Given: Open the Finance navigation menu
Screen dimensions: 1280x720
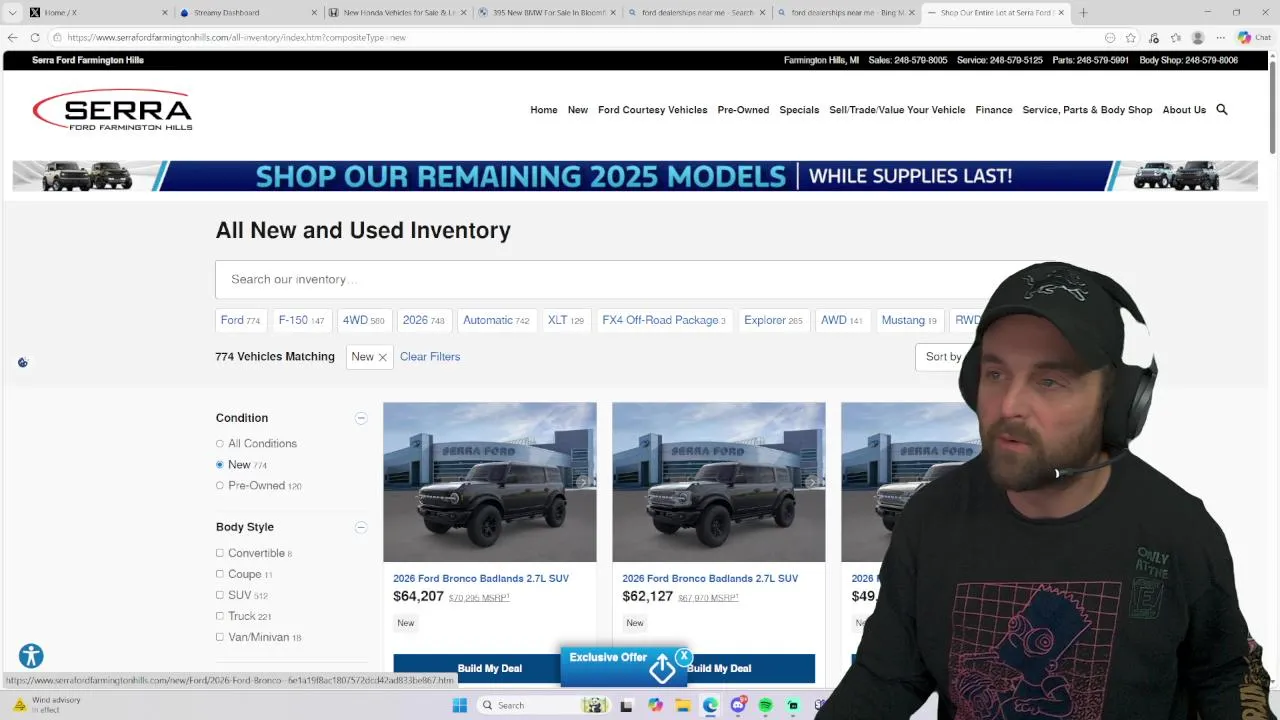Looking at the screenshot, I should tap(994, 110).
